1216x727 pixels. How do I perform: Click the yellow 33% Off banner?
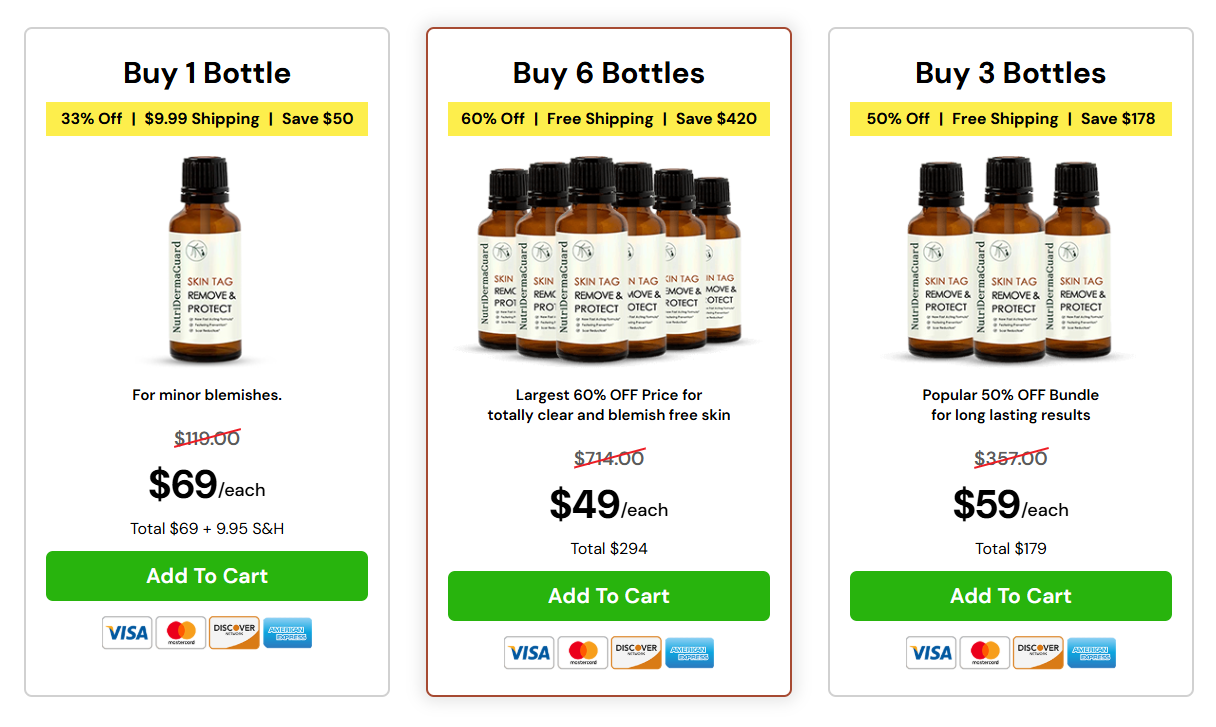pos(206,118)
